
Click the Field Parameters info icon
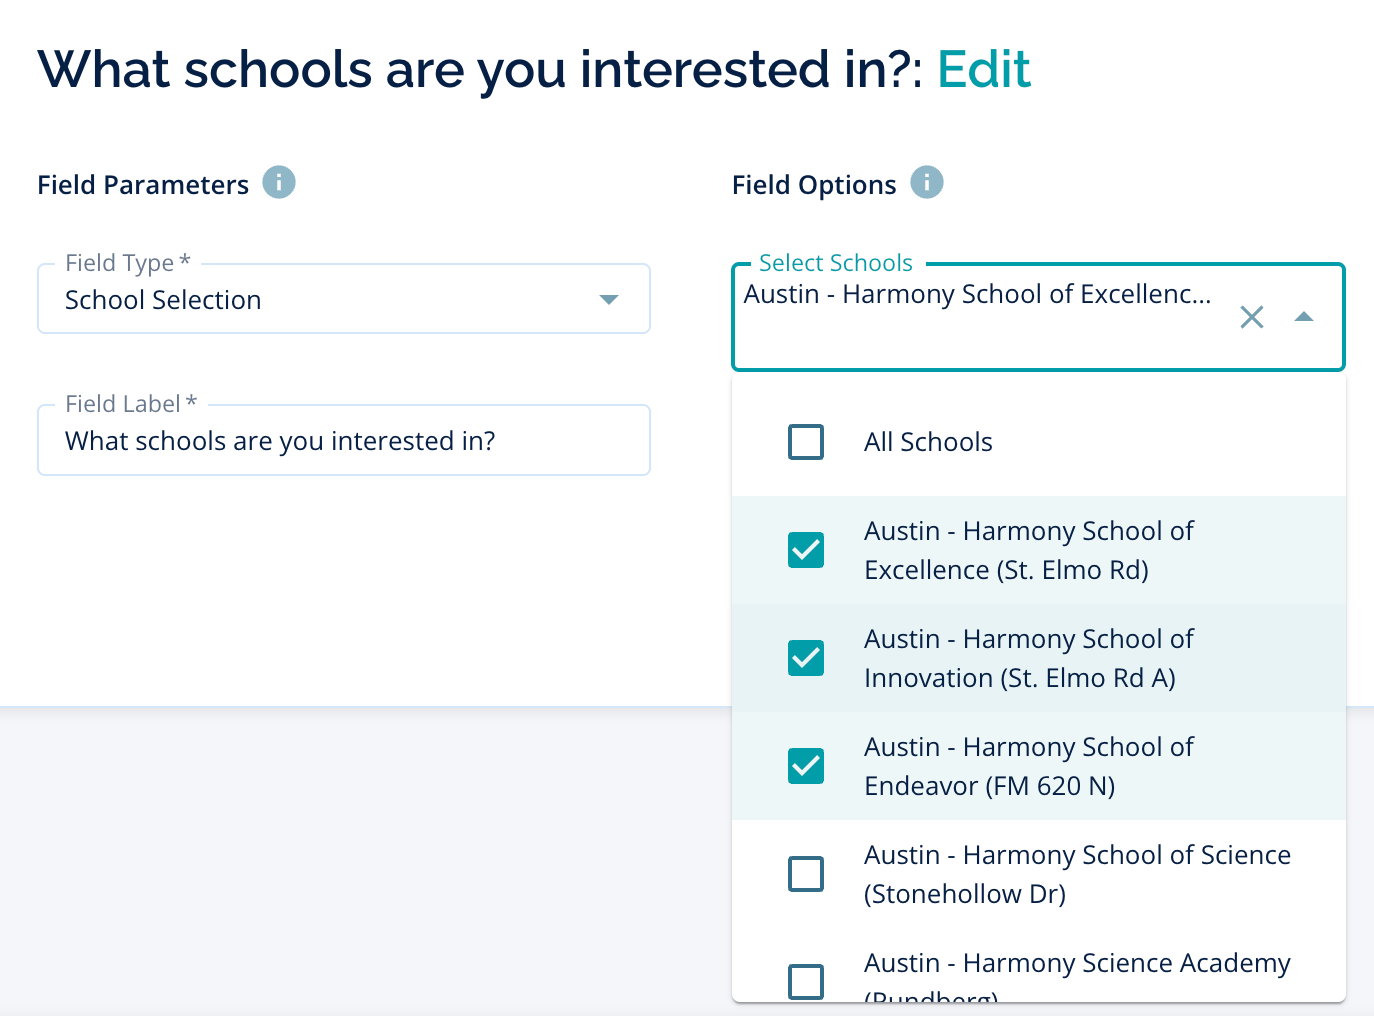279,183
